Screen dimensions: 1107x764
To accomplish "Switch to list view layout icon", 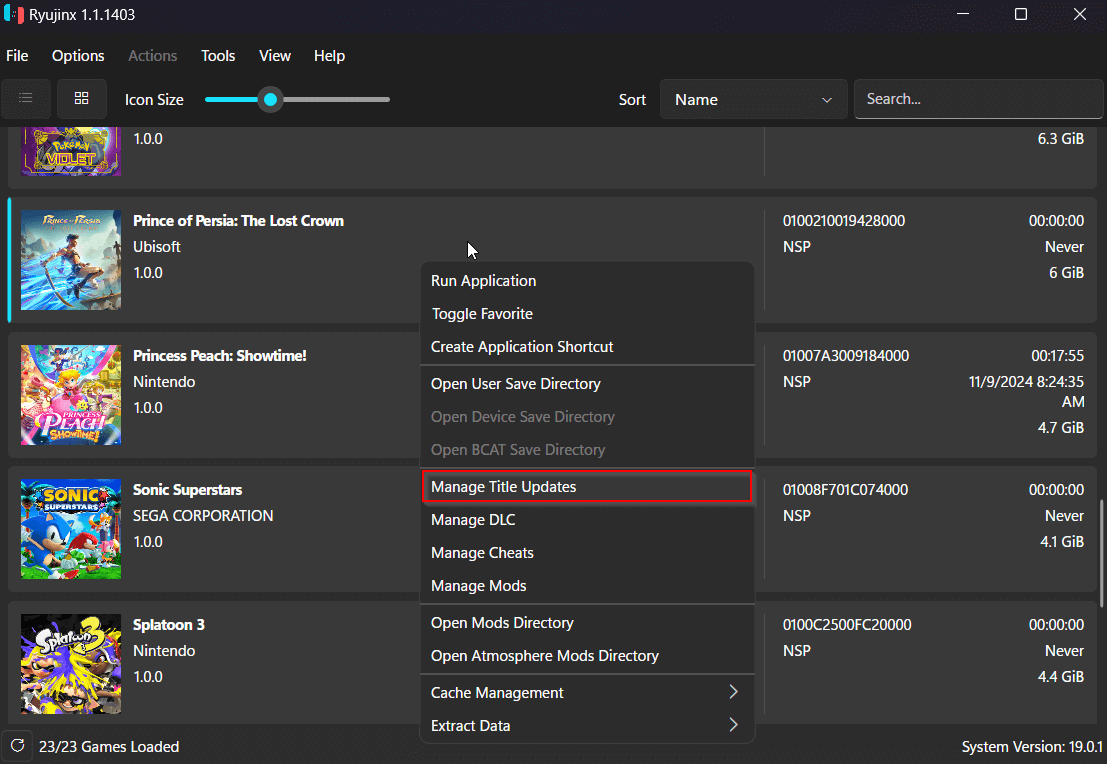I will [25, 99].
